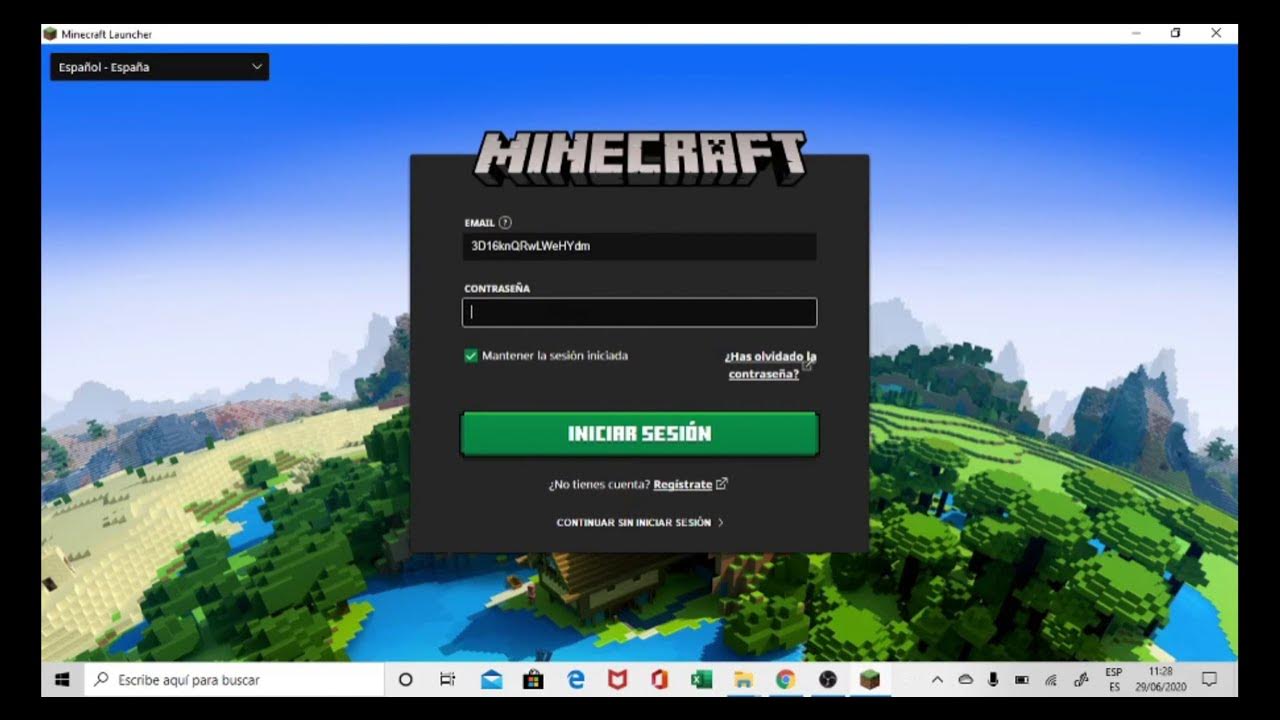This screenshot has width=1280, height=720.
Task: Show hidden system tray icons
Action: tap(937, 680)
